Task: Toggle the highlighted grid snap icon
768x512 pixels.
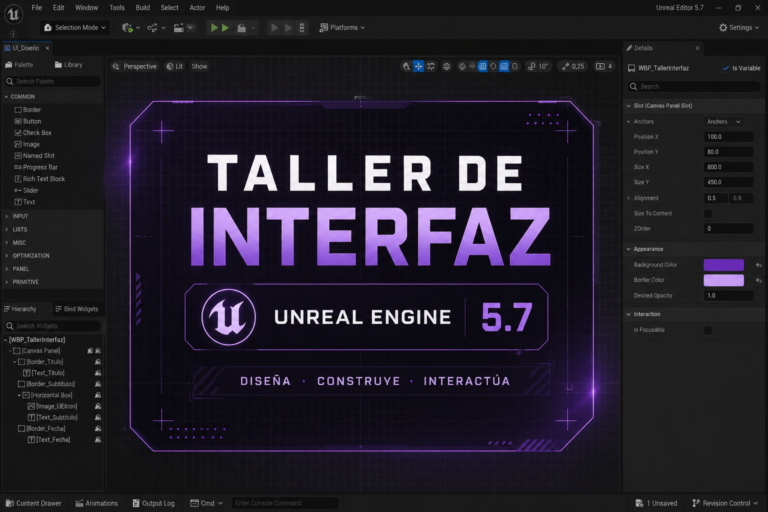Action: (x=482, y=66)
